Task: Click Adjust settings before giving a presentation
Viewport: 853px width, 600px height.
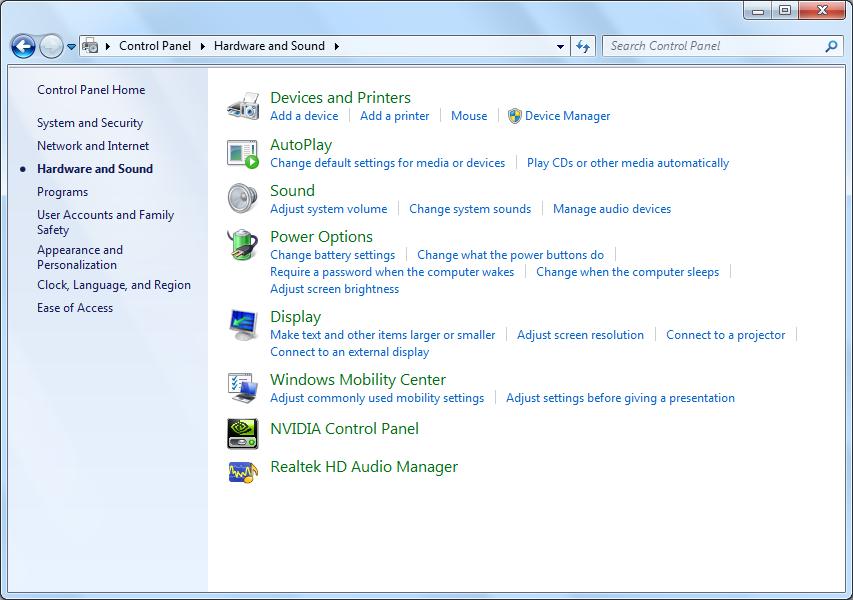Action: [620, 398]
